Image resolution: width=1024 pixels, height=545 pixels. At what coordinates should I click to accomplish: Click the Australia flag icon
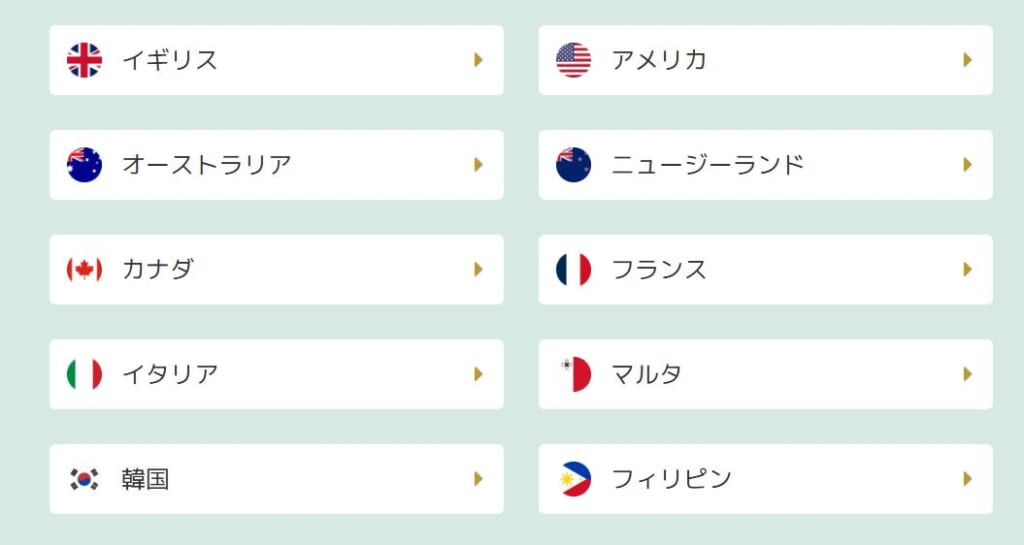click(x=84, y=165)
